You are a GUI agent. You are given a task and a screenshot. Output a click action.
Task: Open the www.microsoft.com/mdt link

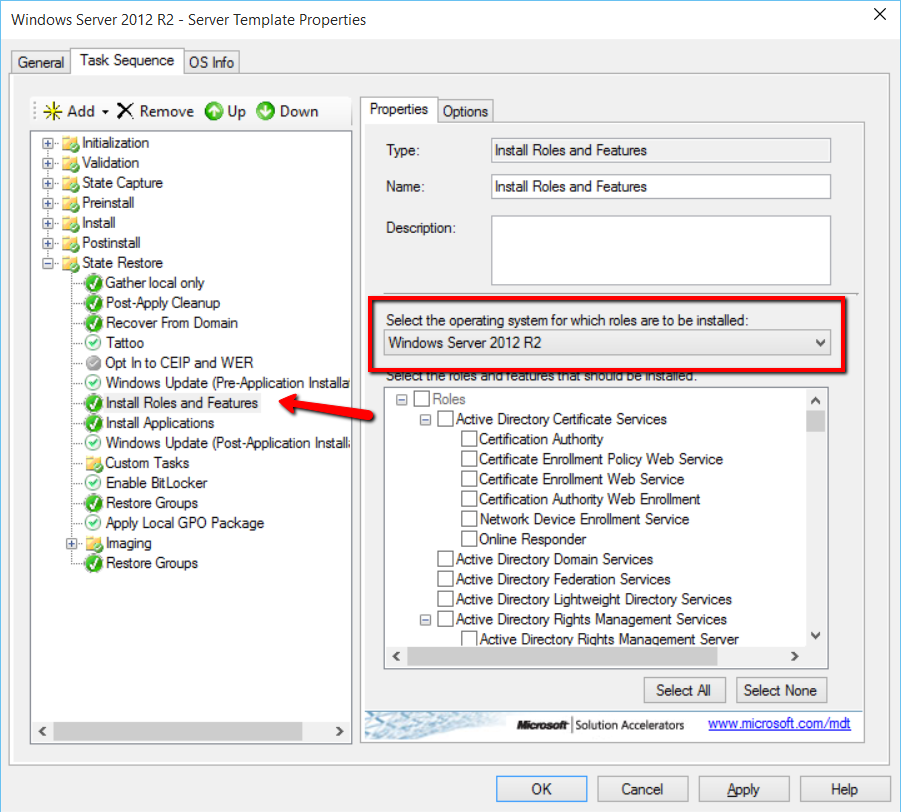(x=779, y=723)
